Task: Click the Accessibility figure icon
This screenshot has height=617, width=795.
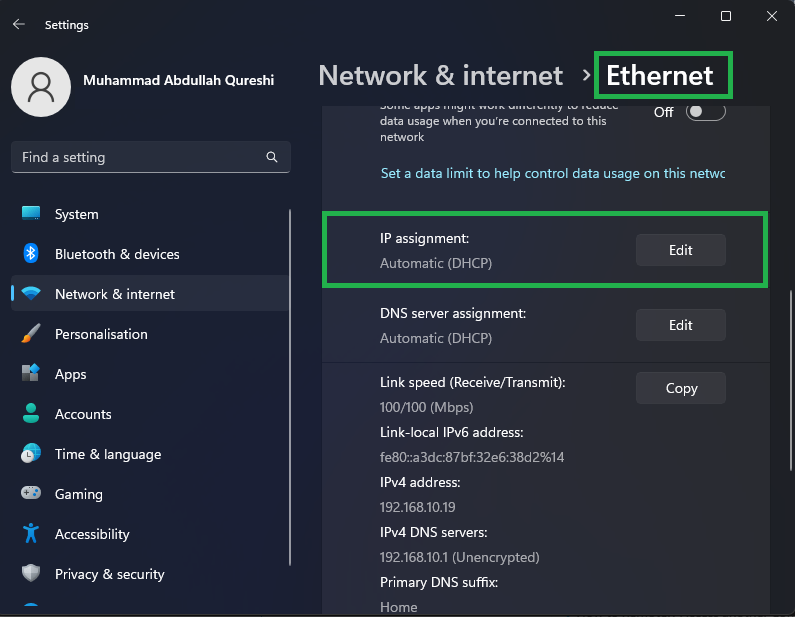Action: [31, 534]
